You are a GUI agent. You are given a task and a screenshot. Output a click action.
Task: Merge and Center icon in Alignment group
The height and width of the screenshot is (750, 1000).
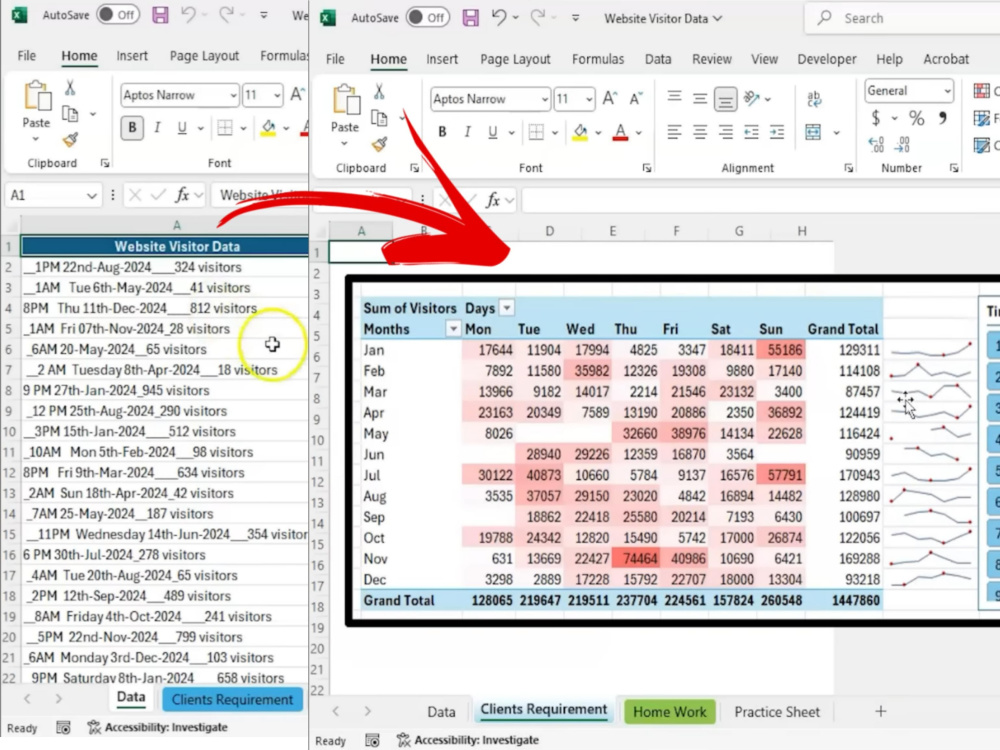(x=813, y=132)
